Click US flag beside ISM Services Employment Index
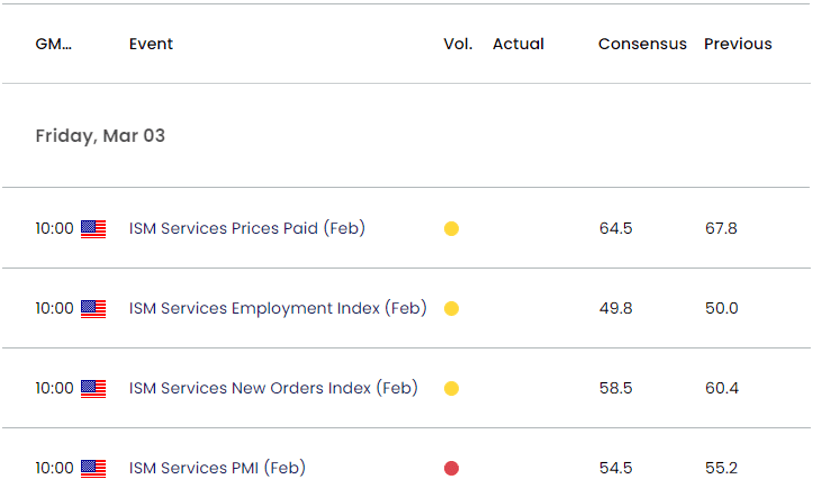Viewport: 814px width, 497px height. coord(93,309)
